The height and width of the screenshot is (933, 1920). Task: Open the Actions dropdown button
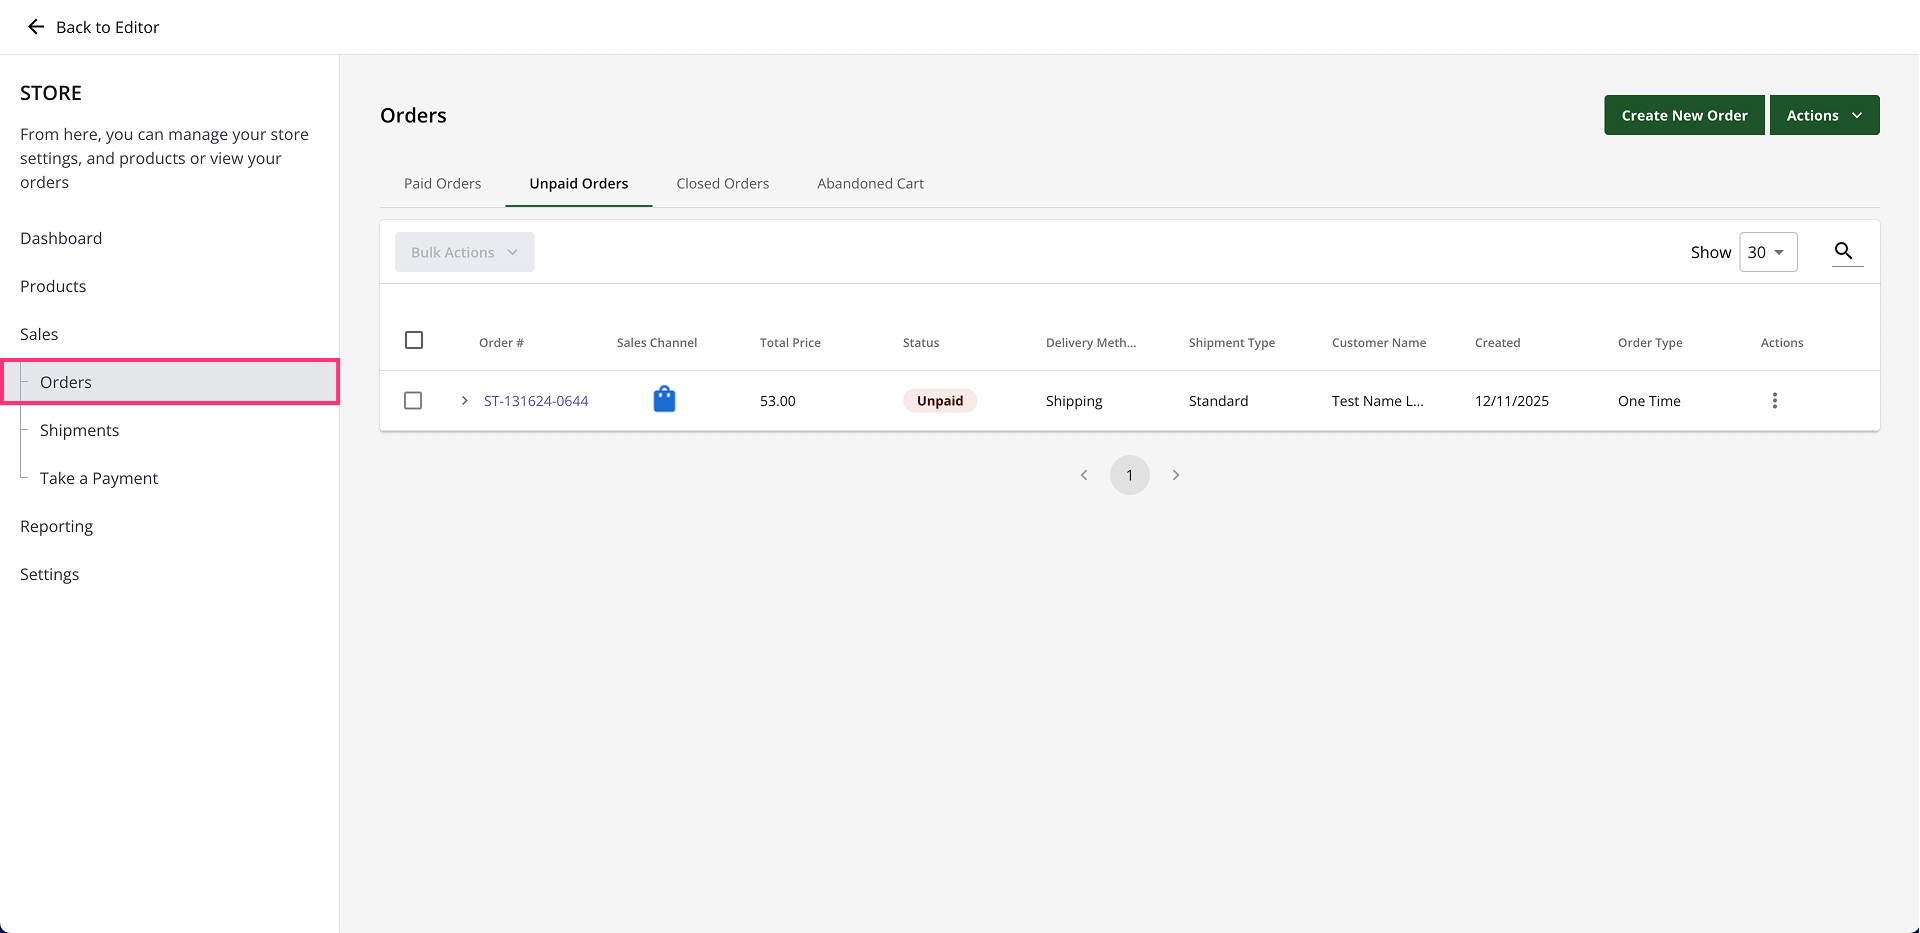[x=1825, y=115]
